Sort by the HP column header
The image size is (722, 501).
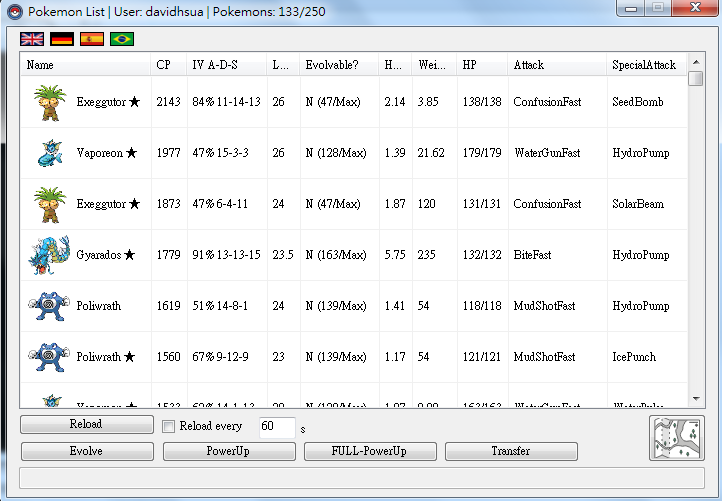click(482, 65)
